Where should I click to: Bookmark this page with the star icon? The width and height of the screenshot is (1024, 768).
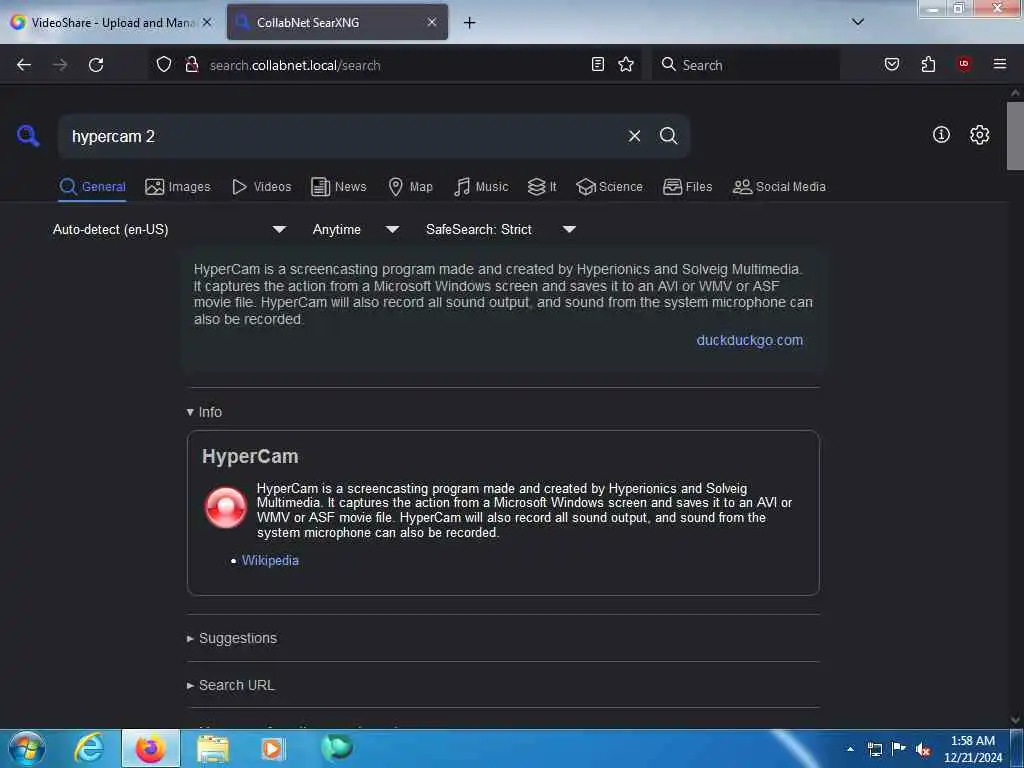click(x=626, y=64)
